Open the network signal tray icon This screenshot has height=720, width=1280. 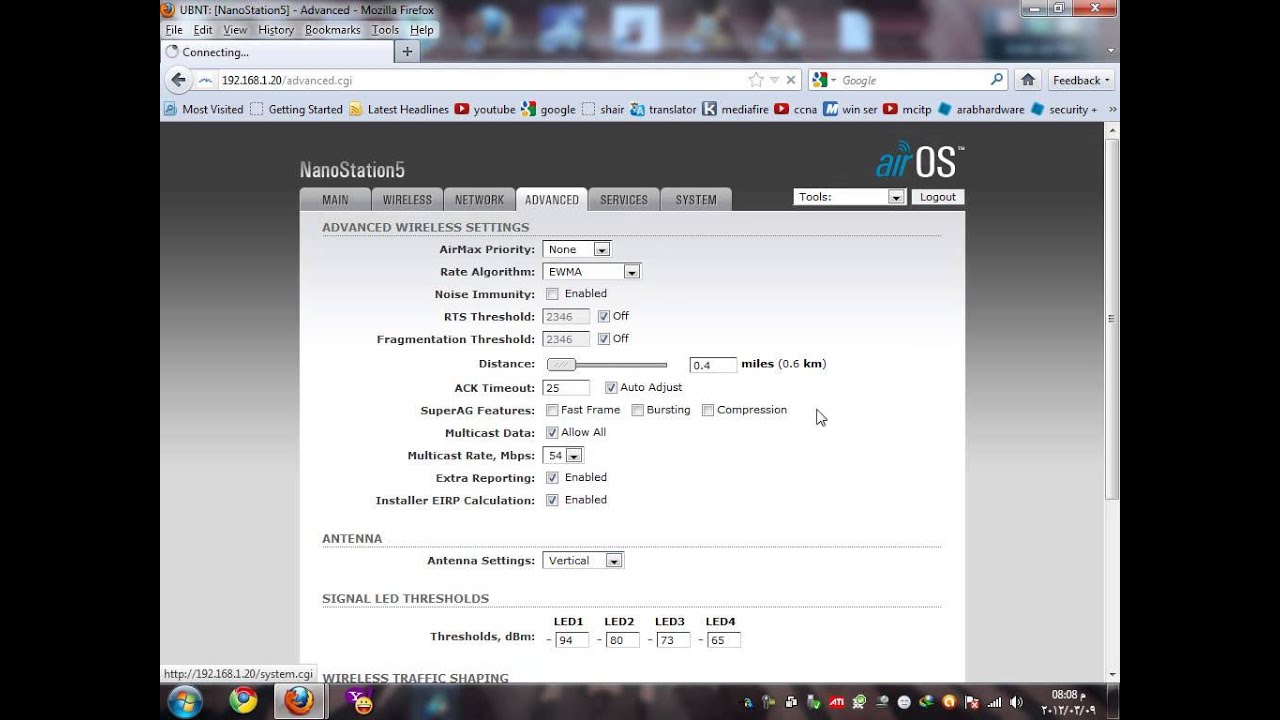[994, 702]
